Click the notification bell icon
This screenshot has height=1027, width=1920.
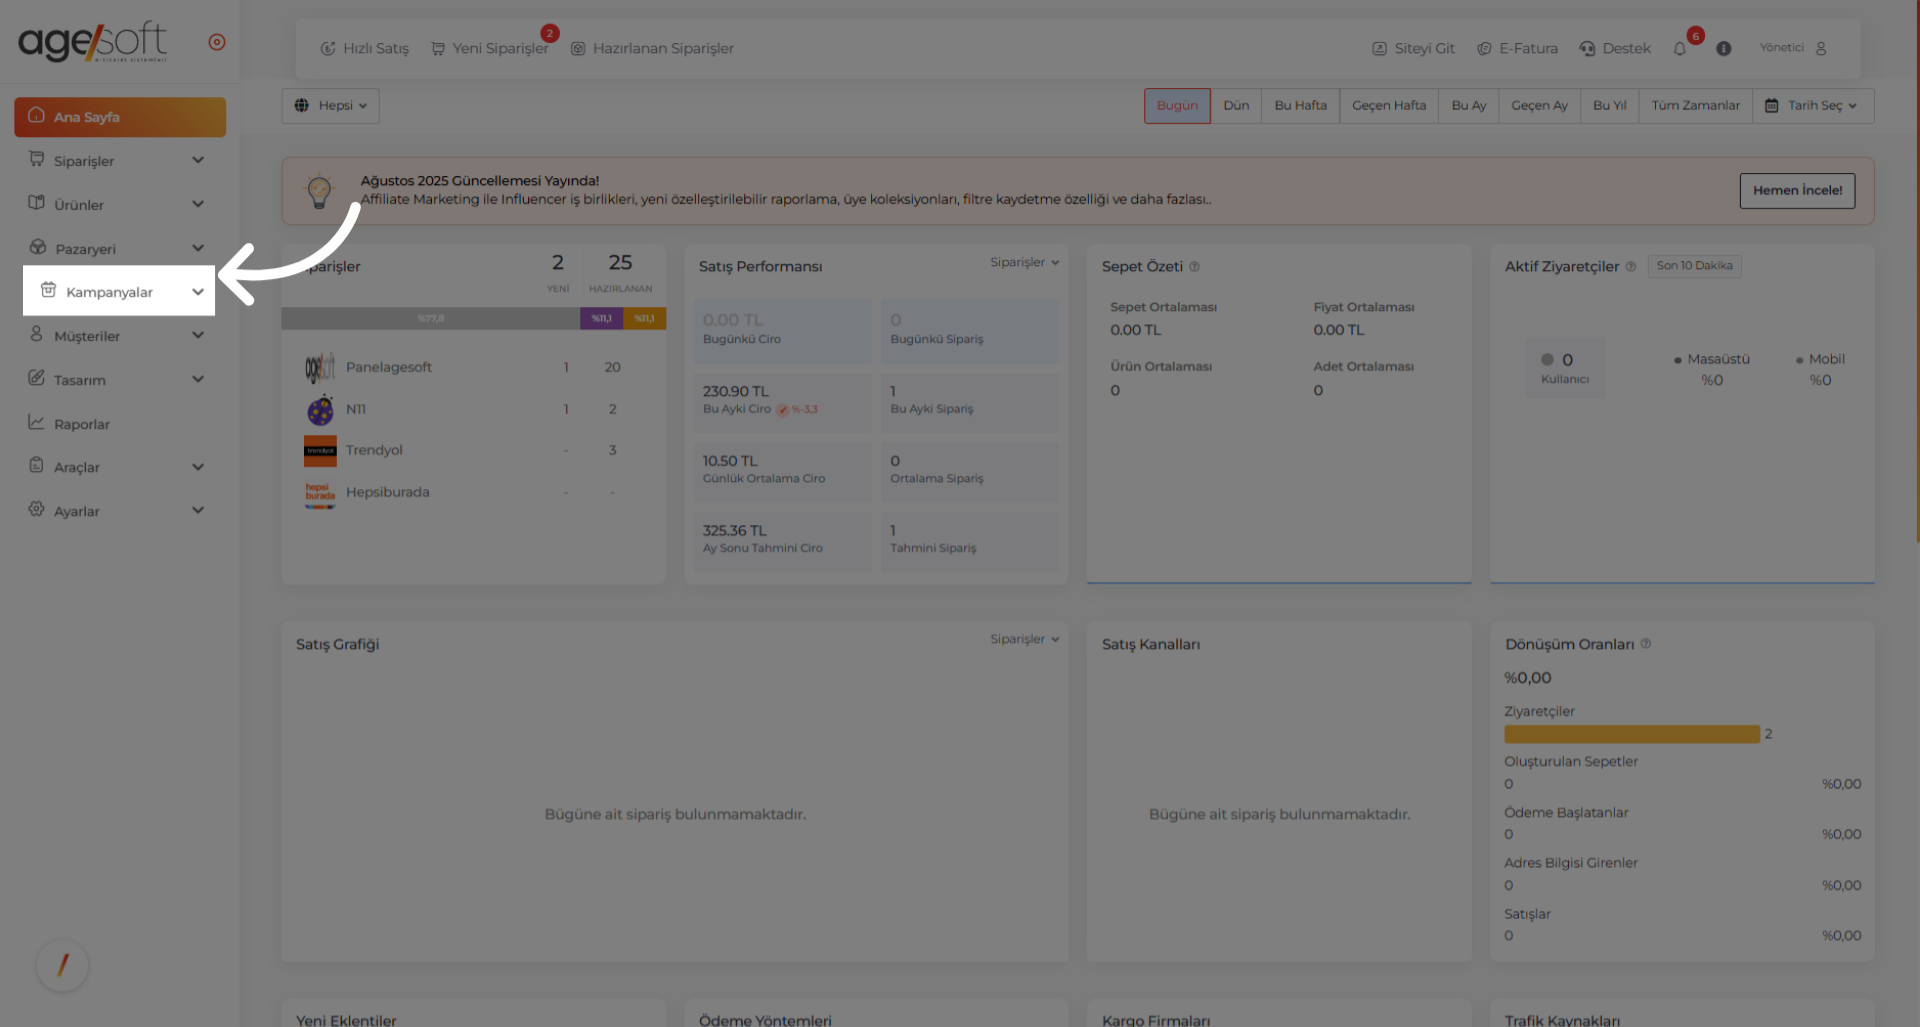pos(1680,49)
